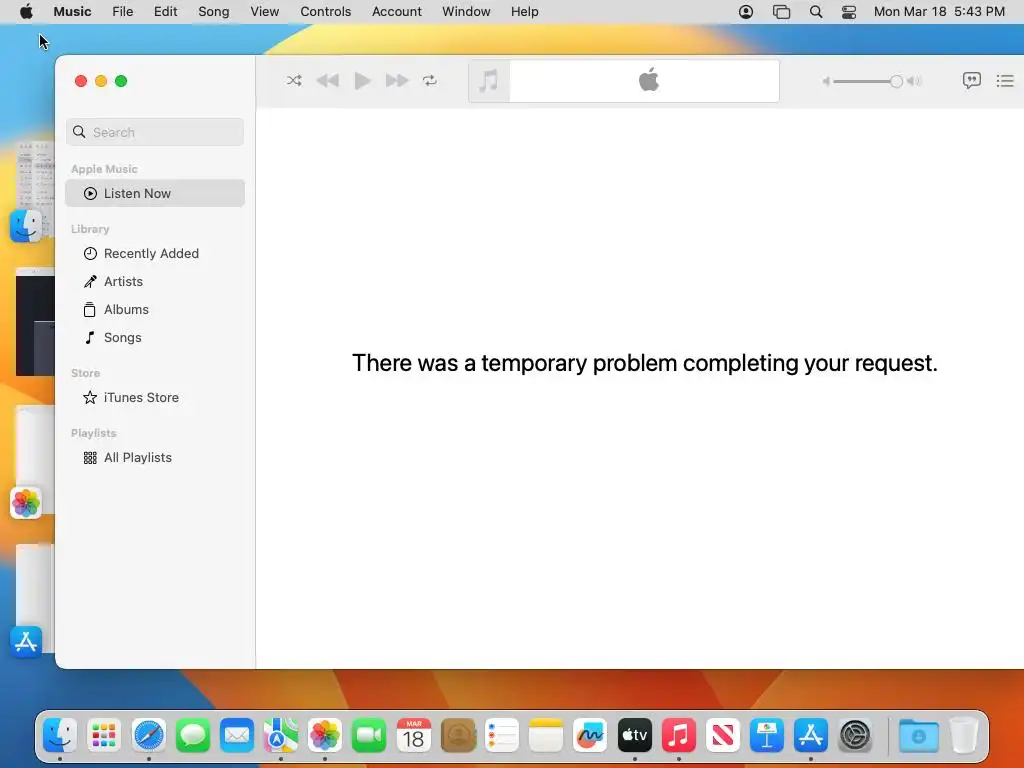1024x768 pixels.
Task: Open Safari from the Dock
Action: point(148,735)
